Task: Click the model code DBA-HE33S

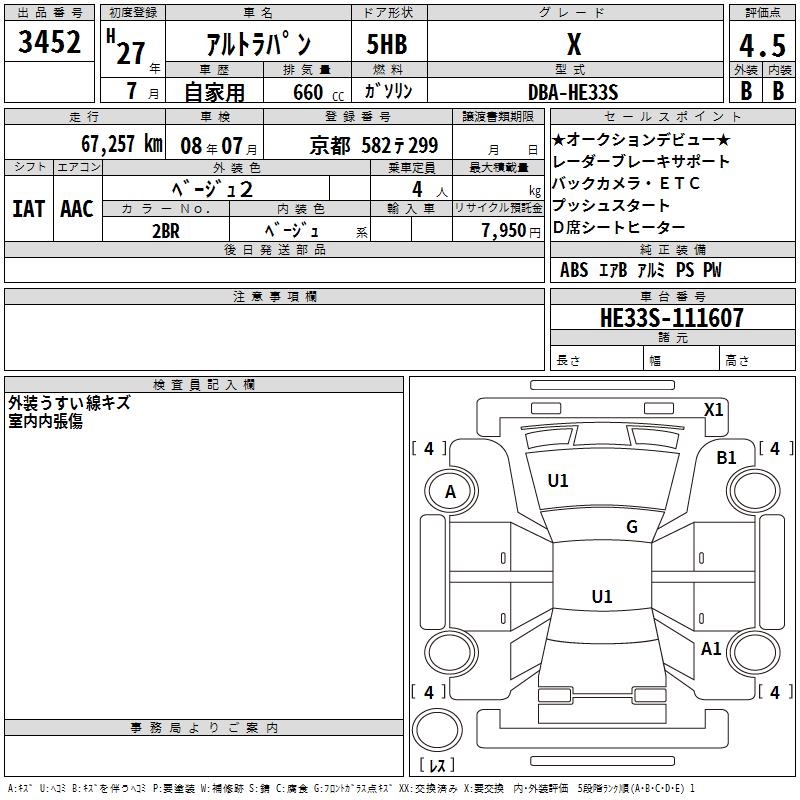Action: 573,92
